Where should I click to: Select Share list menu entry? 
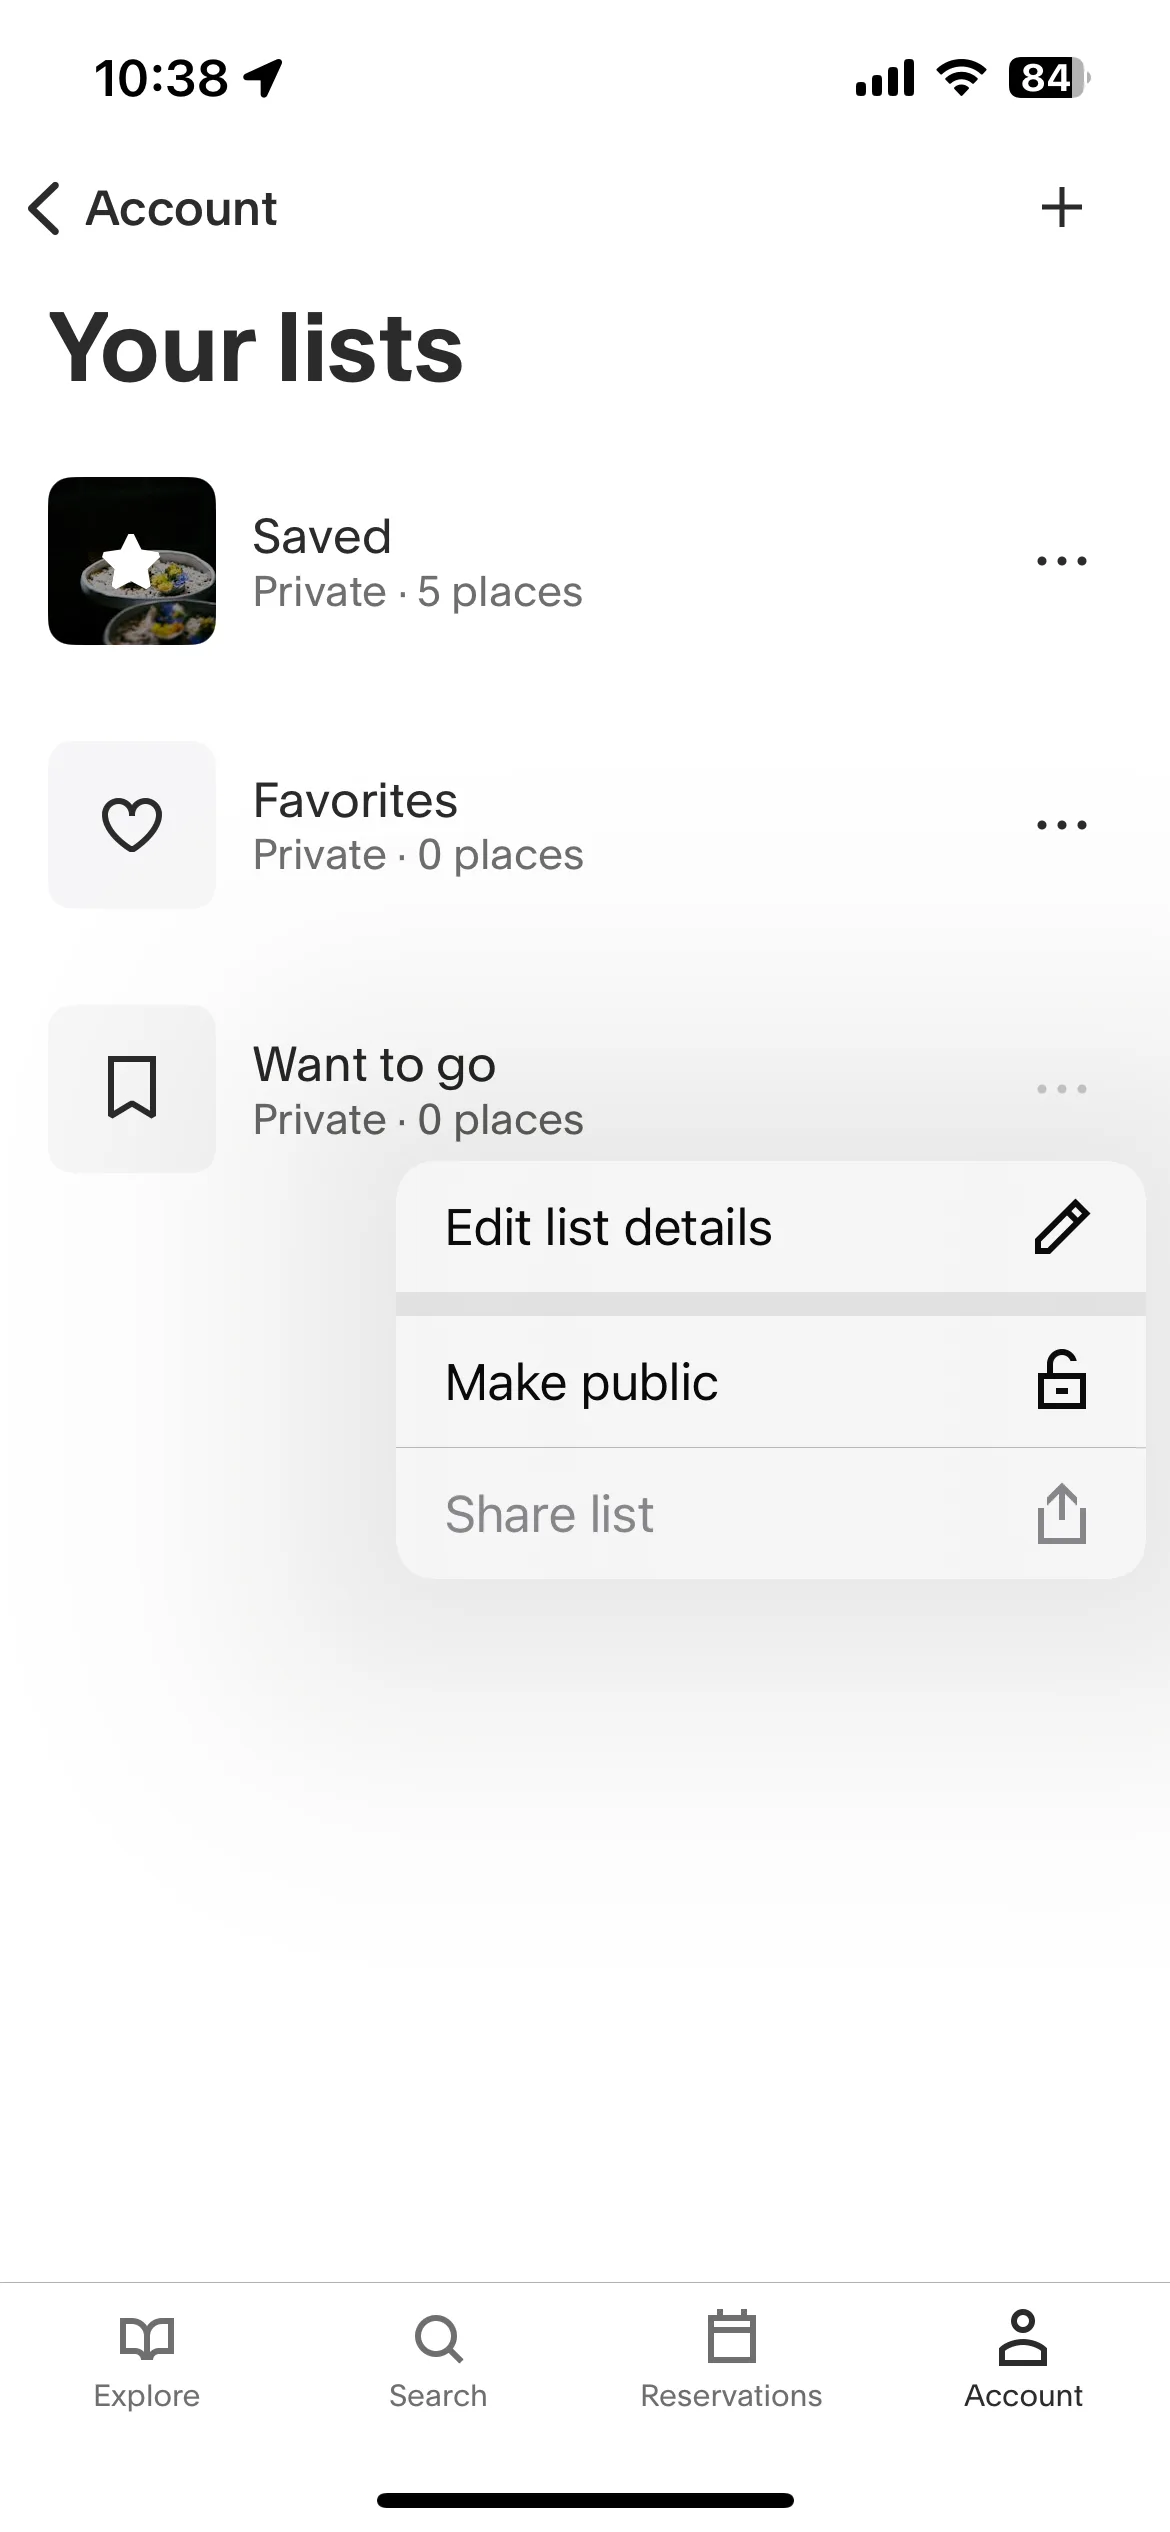[770, 1514]
